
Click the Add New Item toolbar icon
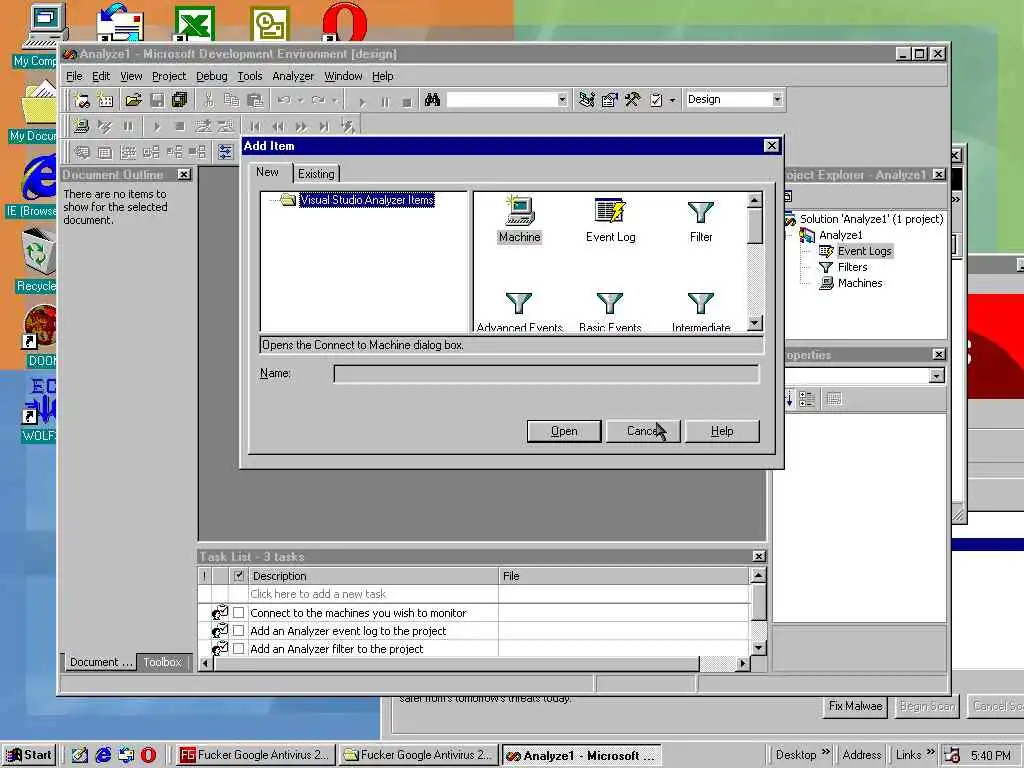[105, 100]
